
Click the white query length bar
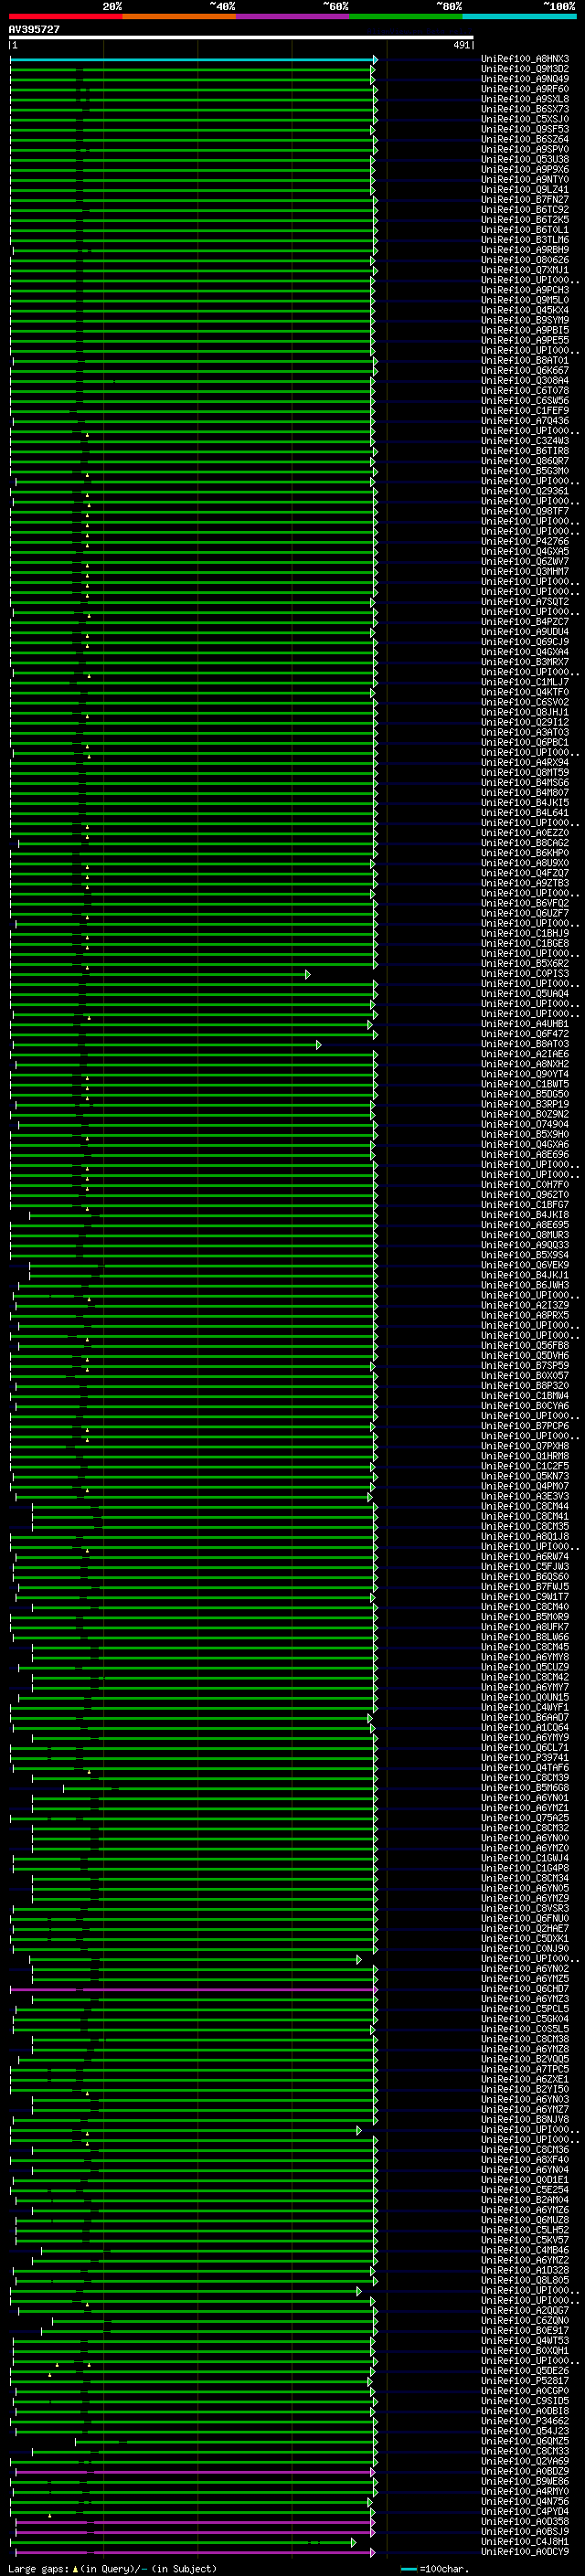pos(241,38)
